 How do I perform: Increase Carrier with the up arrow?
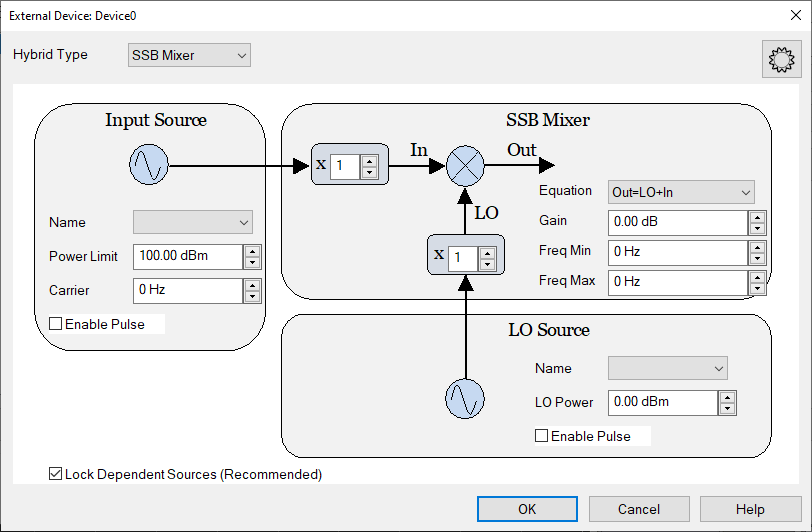point(252,285)
